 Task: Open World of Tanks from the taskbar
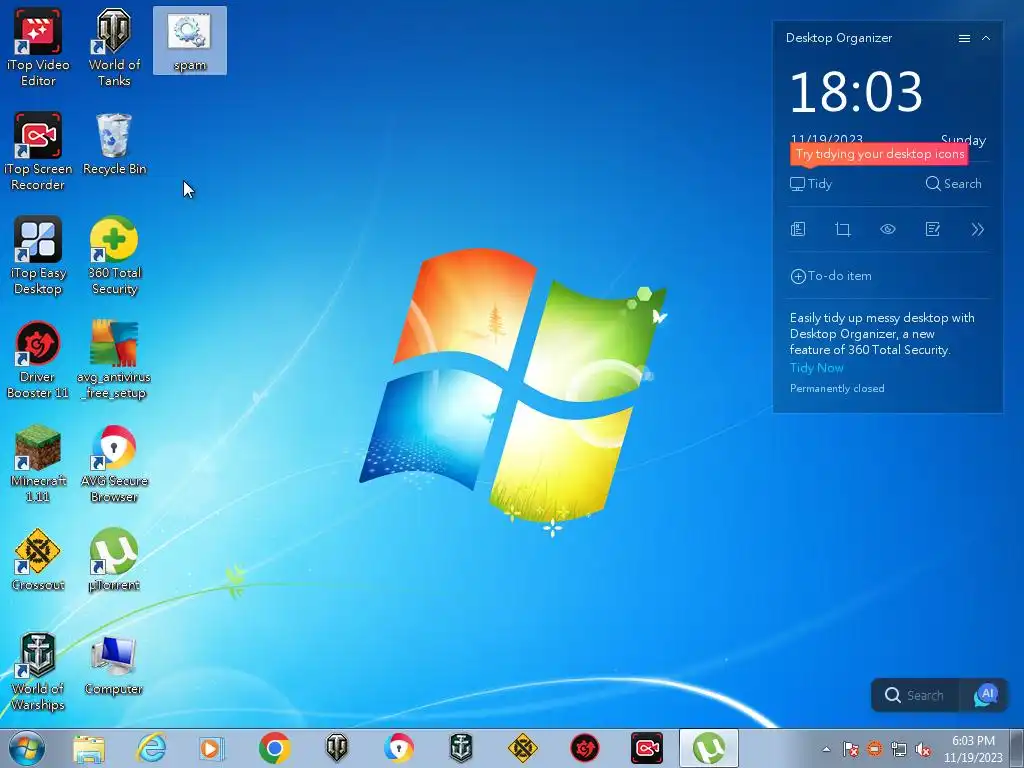[x=336, y=748]
